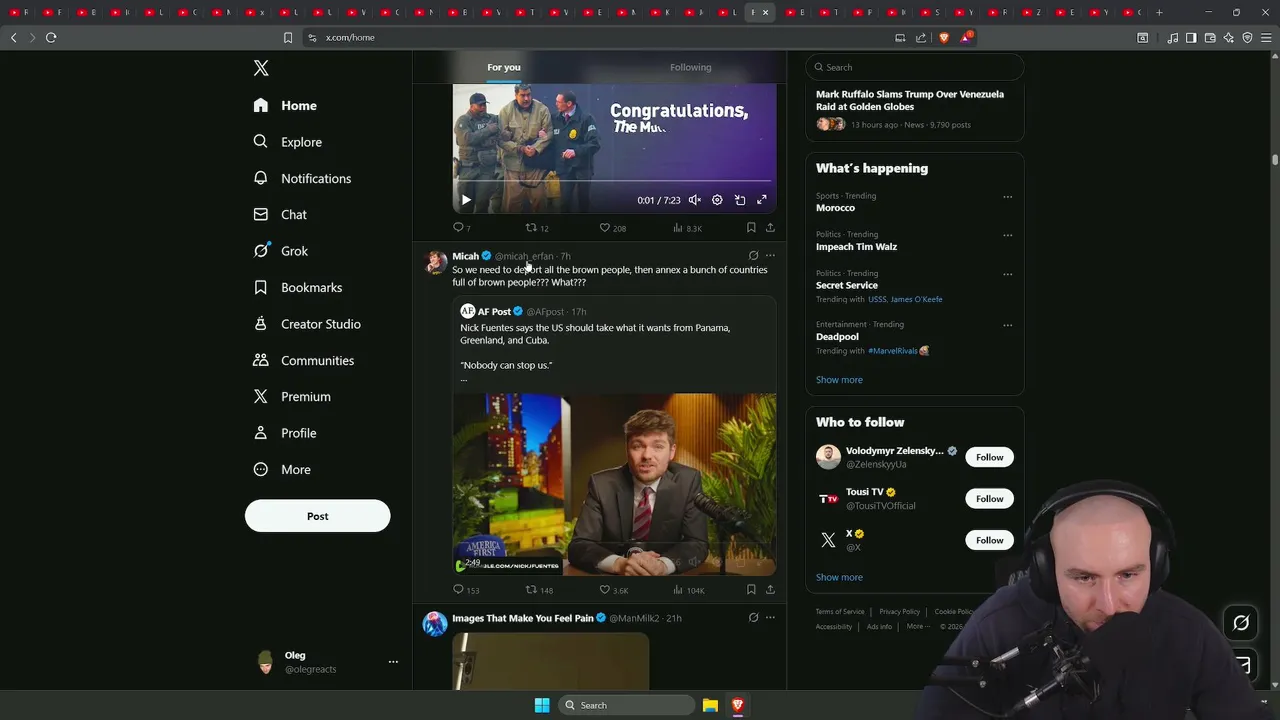Expand the More menu in sidebar
The image size is (1280, 720).
tap(281, 469)
